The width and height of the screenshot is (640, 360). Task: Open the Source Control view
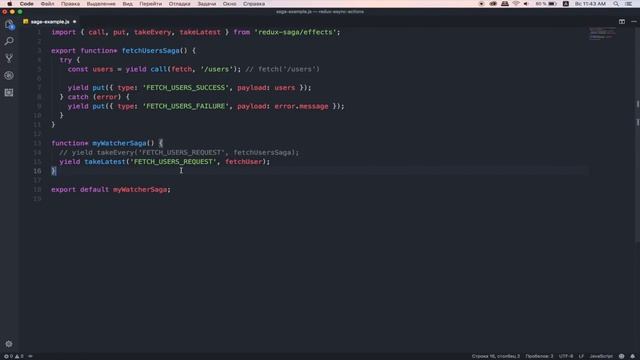pyautogui.click(x=9, y=58)
